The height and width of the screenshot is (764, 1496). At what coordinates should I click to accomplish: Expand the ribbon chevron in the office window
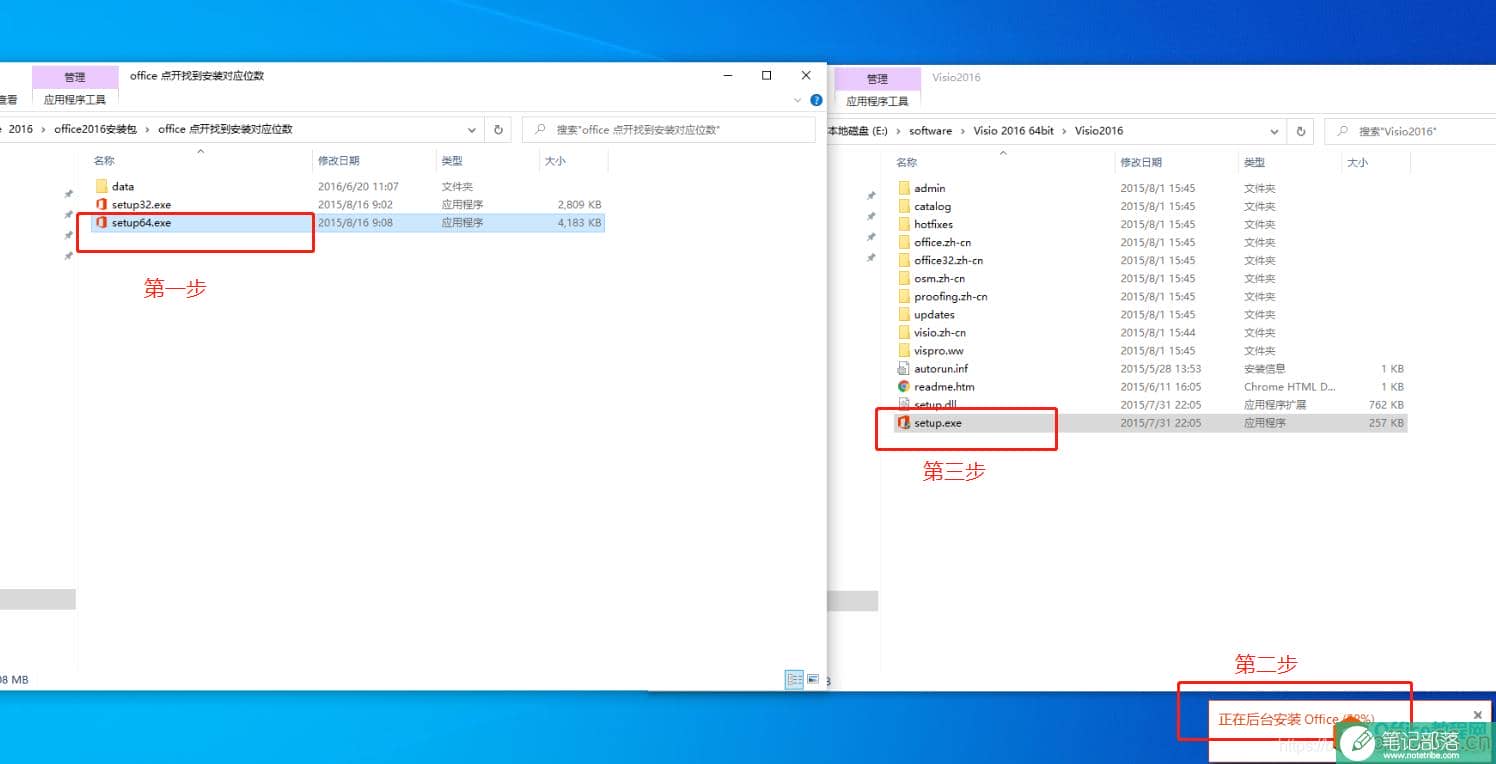tap(797, 100)
